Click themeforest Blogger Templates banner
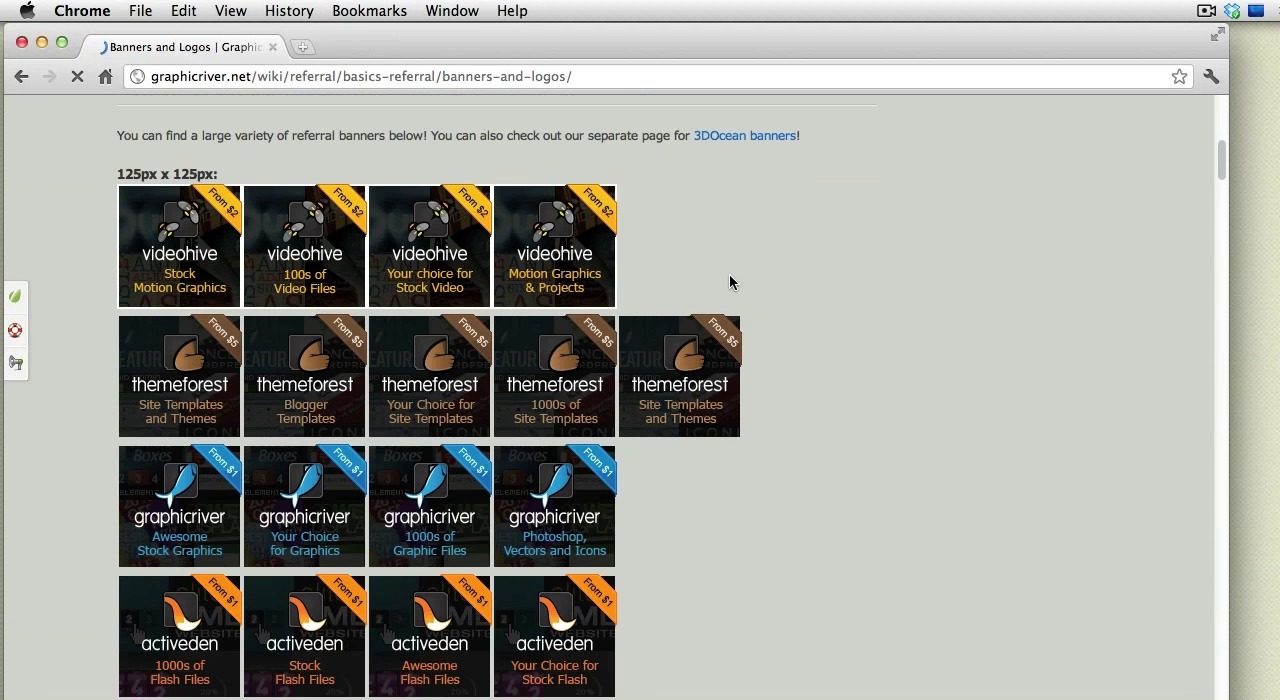Image resolution: width=1280 pixels, height=700 pixels. coord(305,377)
